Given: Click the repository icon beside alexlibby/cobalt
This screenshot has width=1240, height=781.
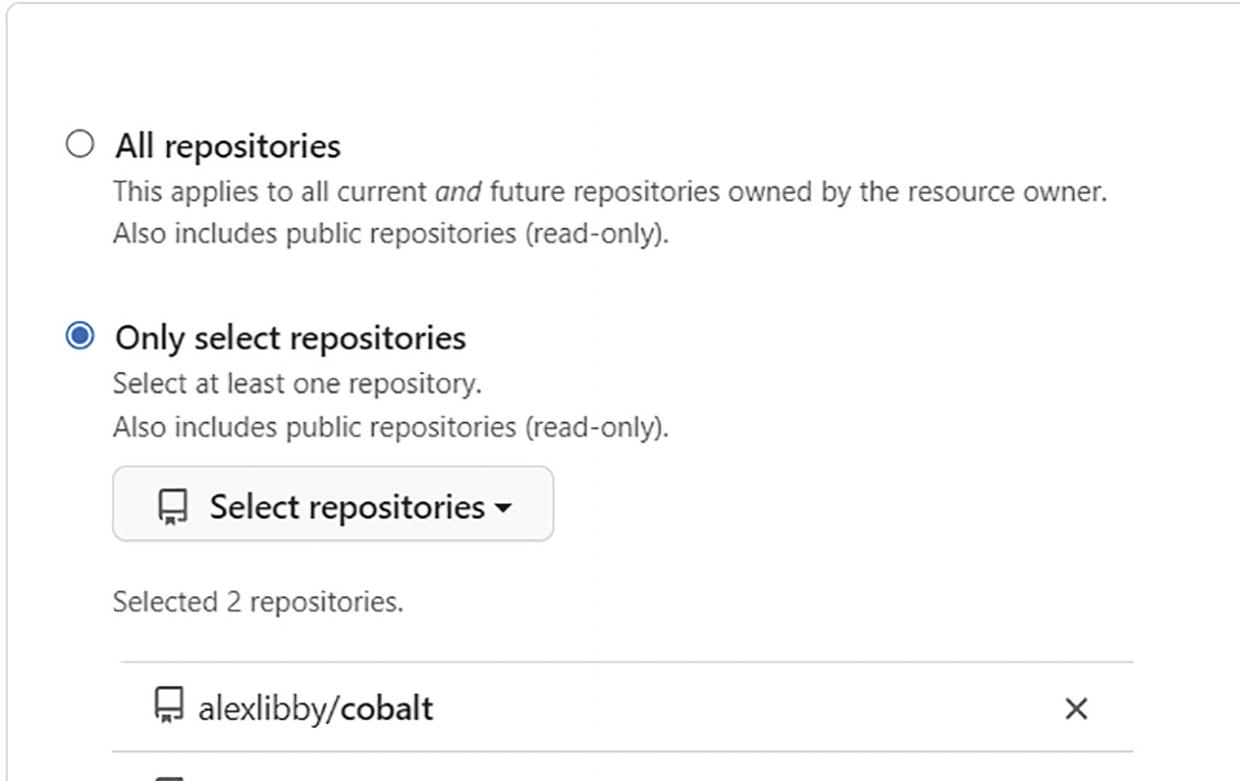Looking at the screenshot, I should [x=167, y=707].
